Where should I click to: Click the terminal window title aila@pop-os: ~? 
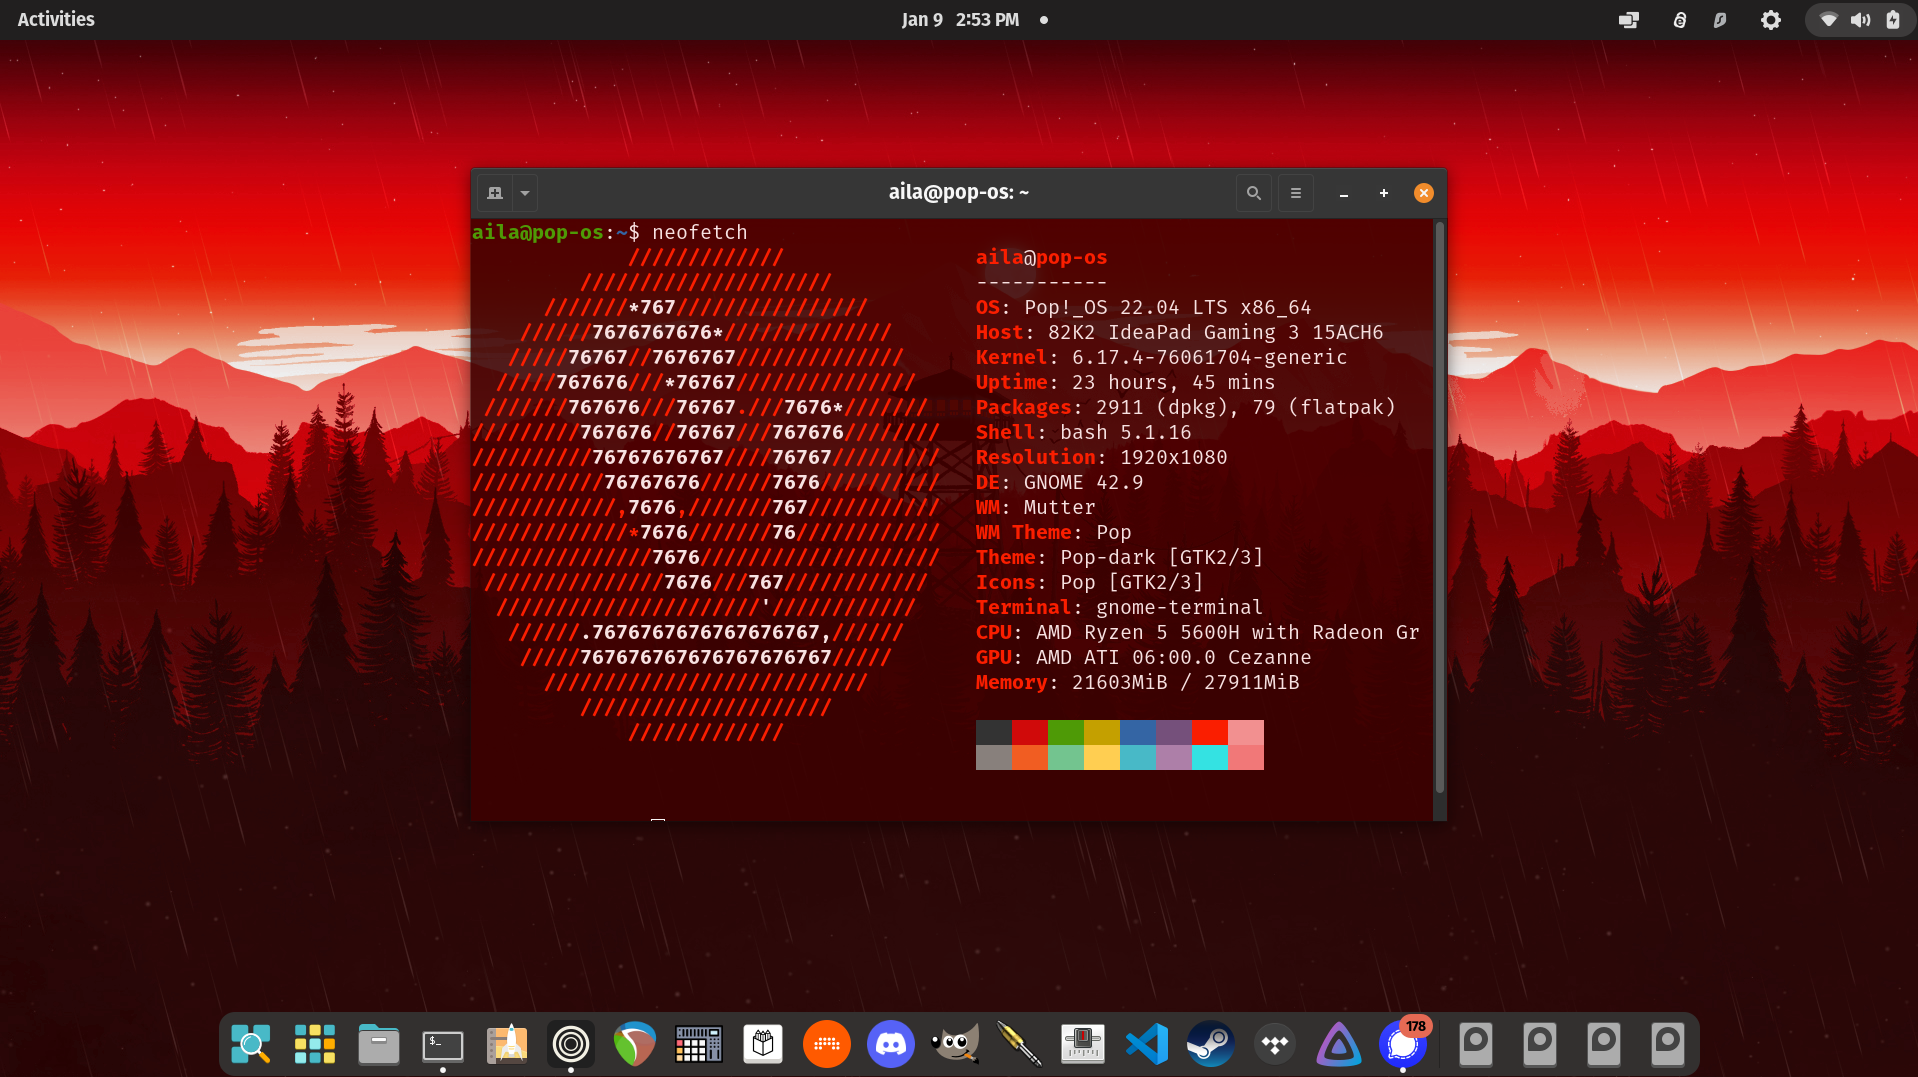(x=959, y=192)
